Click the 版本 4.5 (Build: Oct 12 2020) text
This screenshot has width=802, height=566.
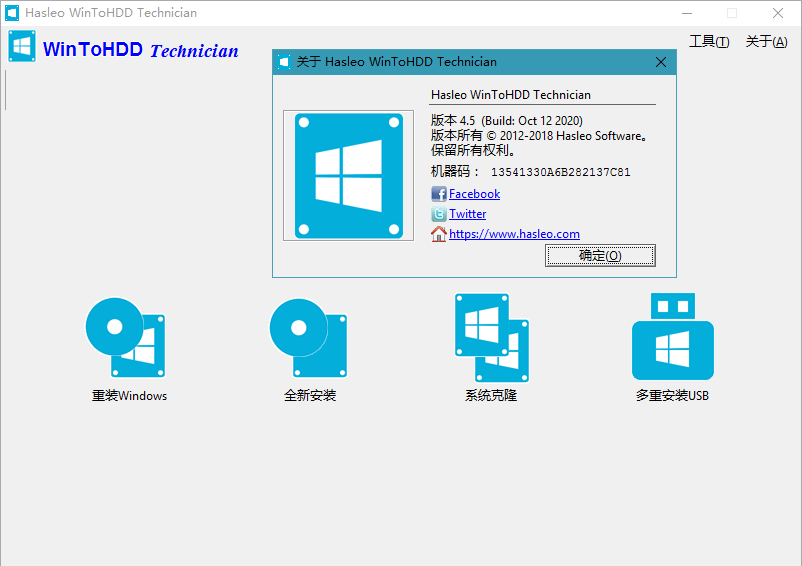506,121
